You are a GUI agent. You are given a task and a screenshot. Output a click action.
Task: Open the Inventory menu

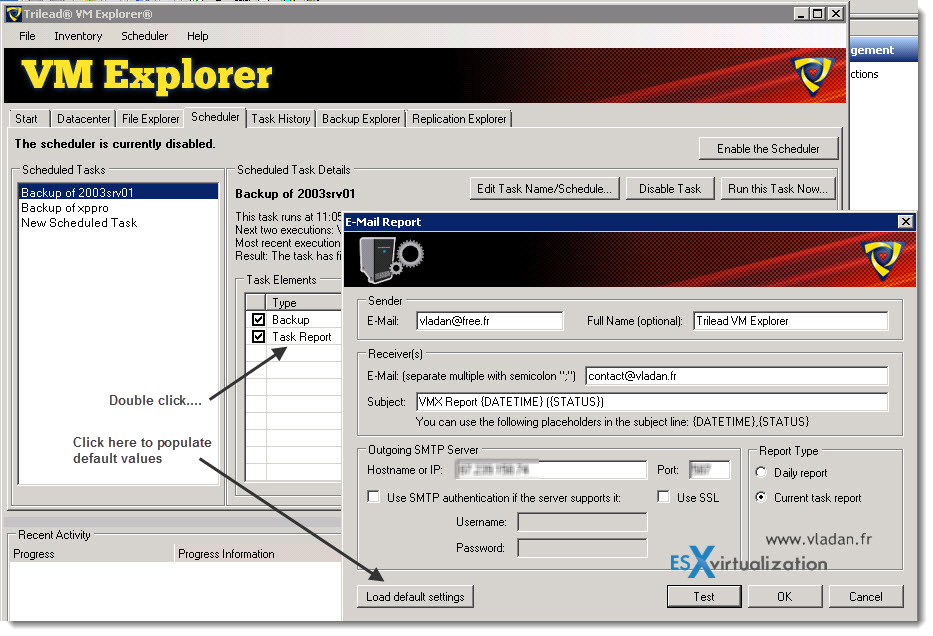coord(78,36)
